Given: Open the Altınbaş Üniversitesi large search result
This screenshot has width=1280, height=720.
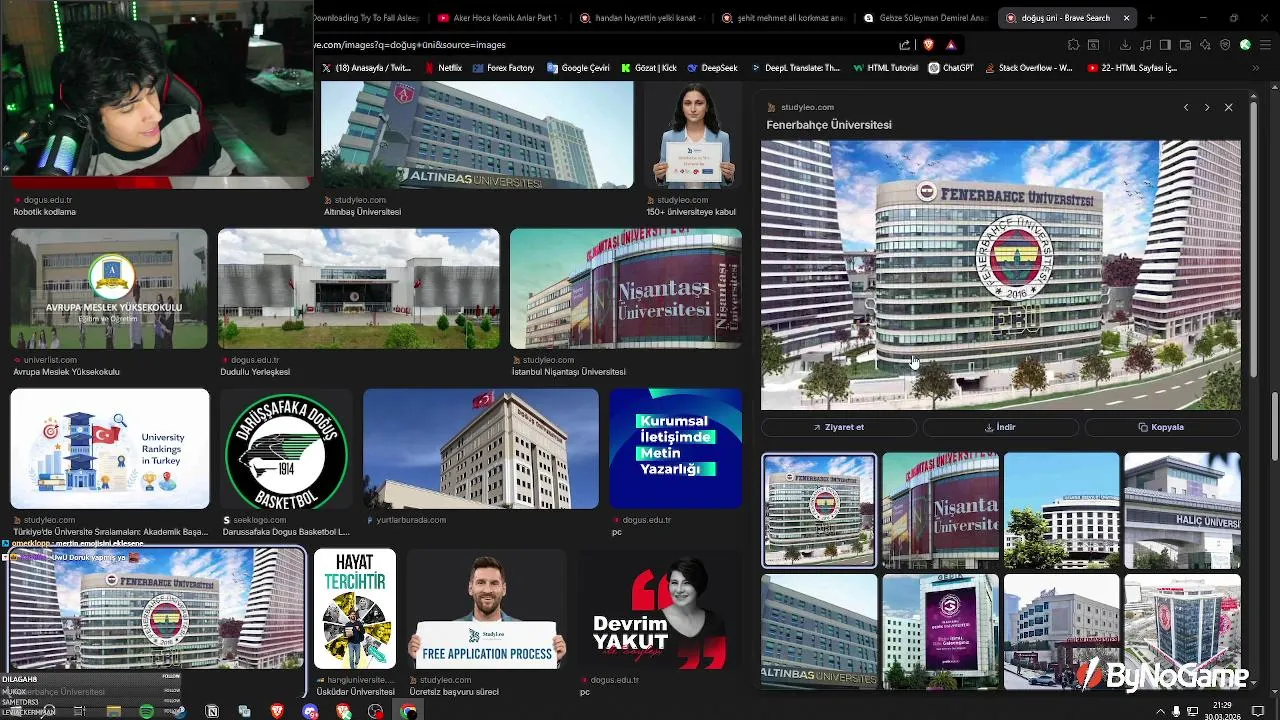Looking at the screenshot, I should (477, 135).
